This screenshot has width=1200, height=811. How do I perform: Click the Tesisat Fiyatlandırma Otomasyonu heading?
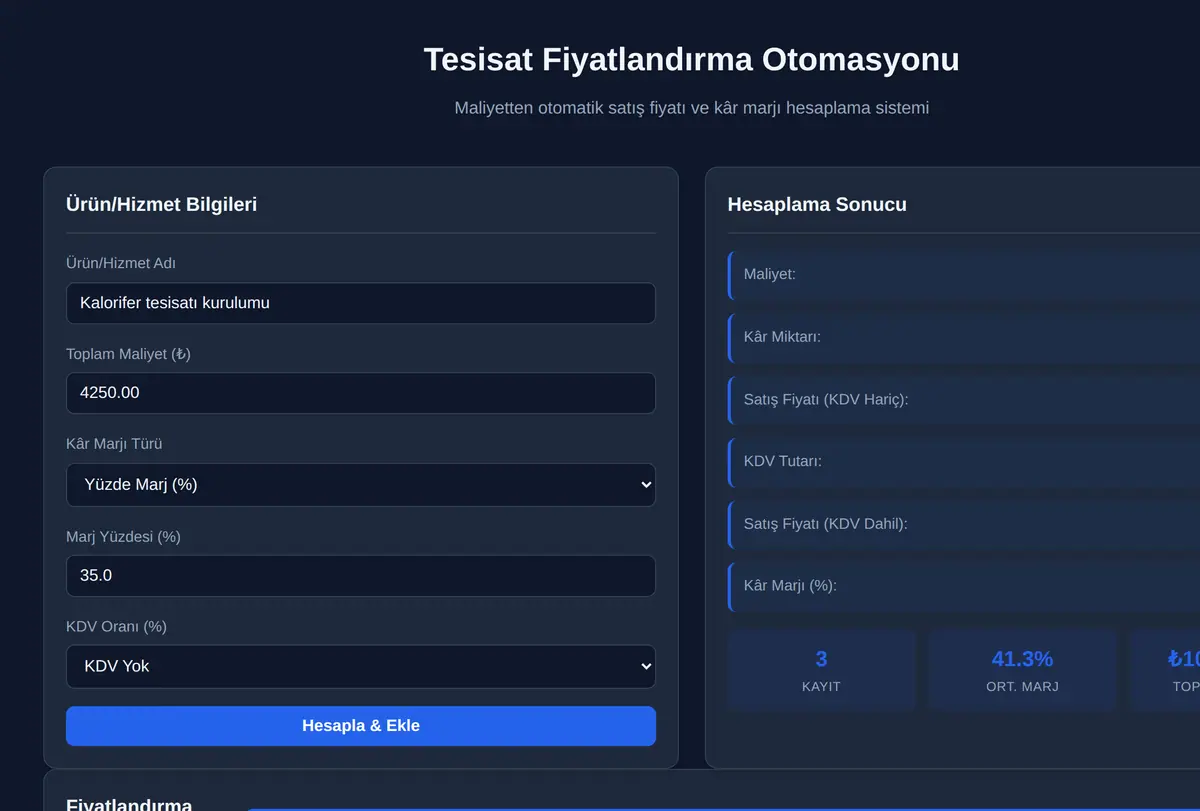point(691,60)
